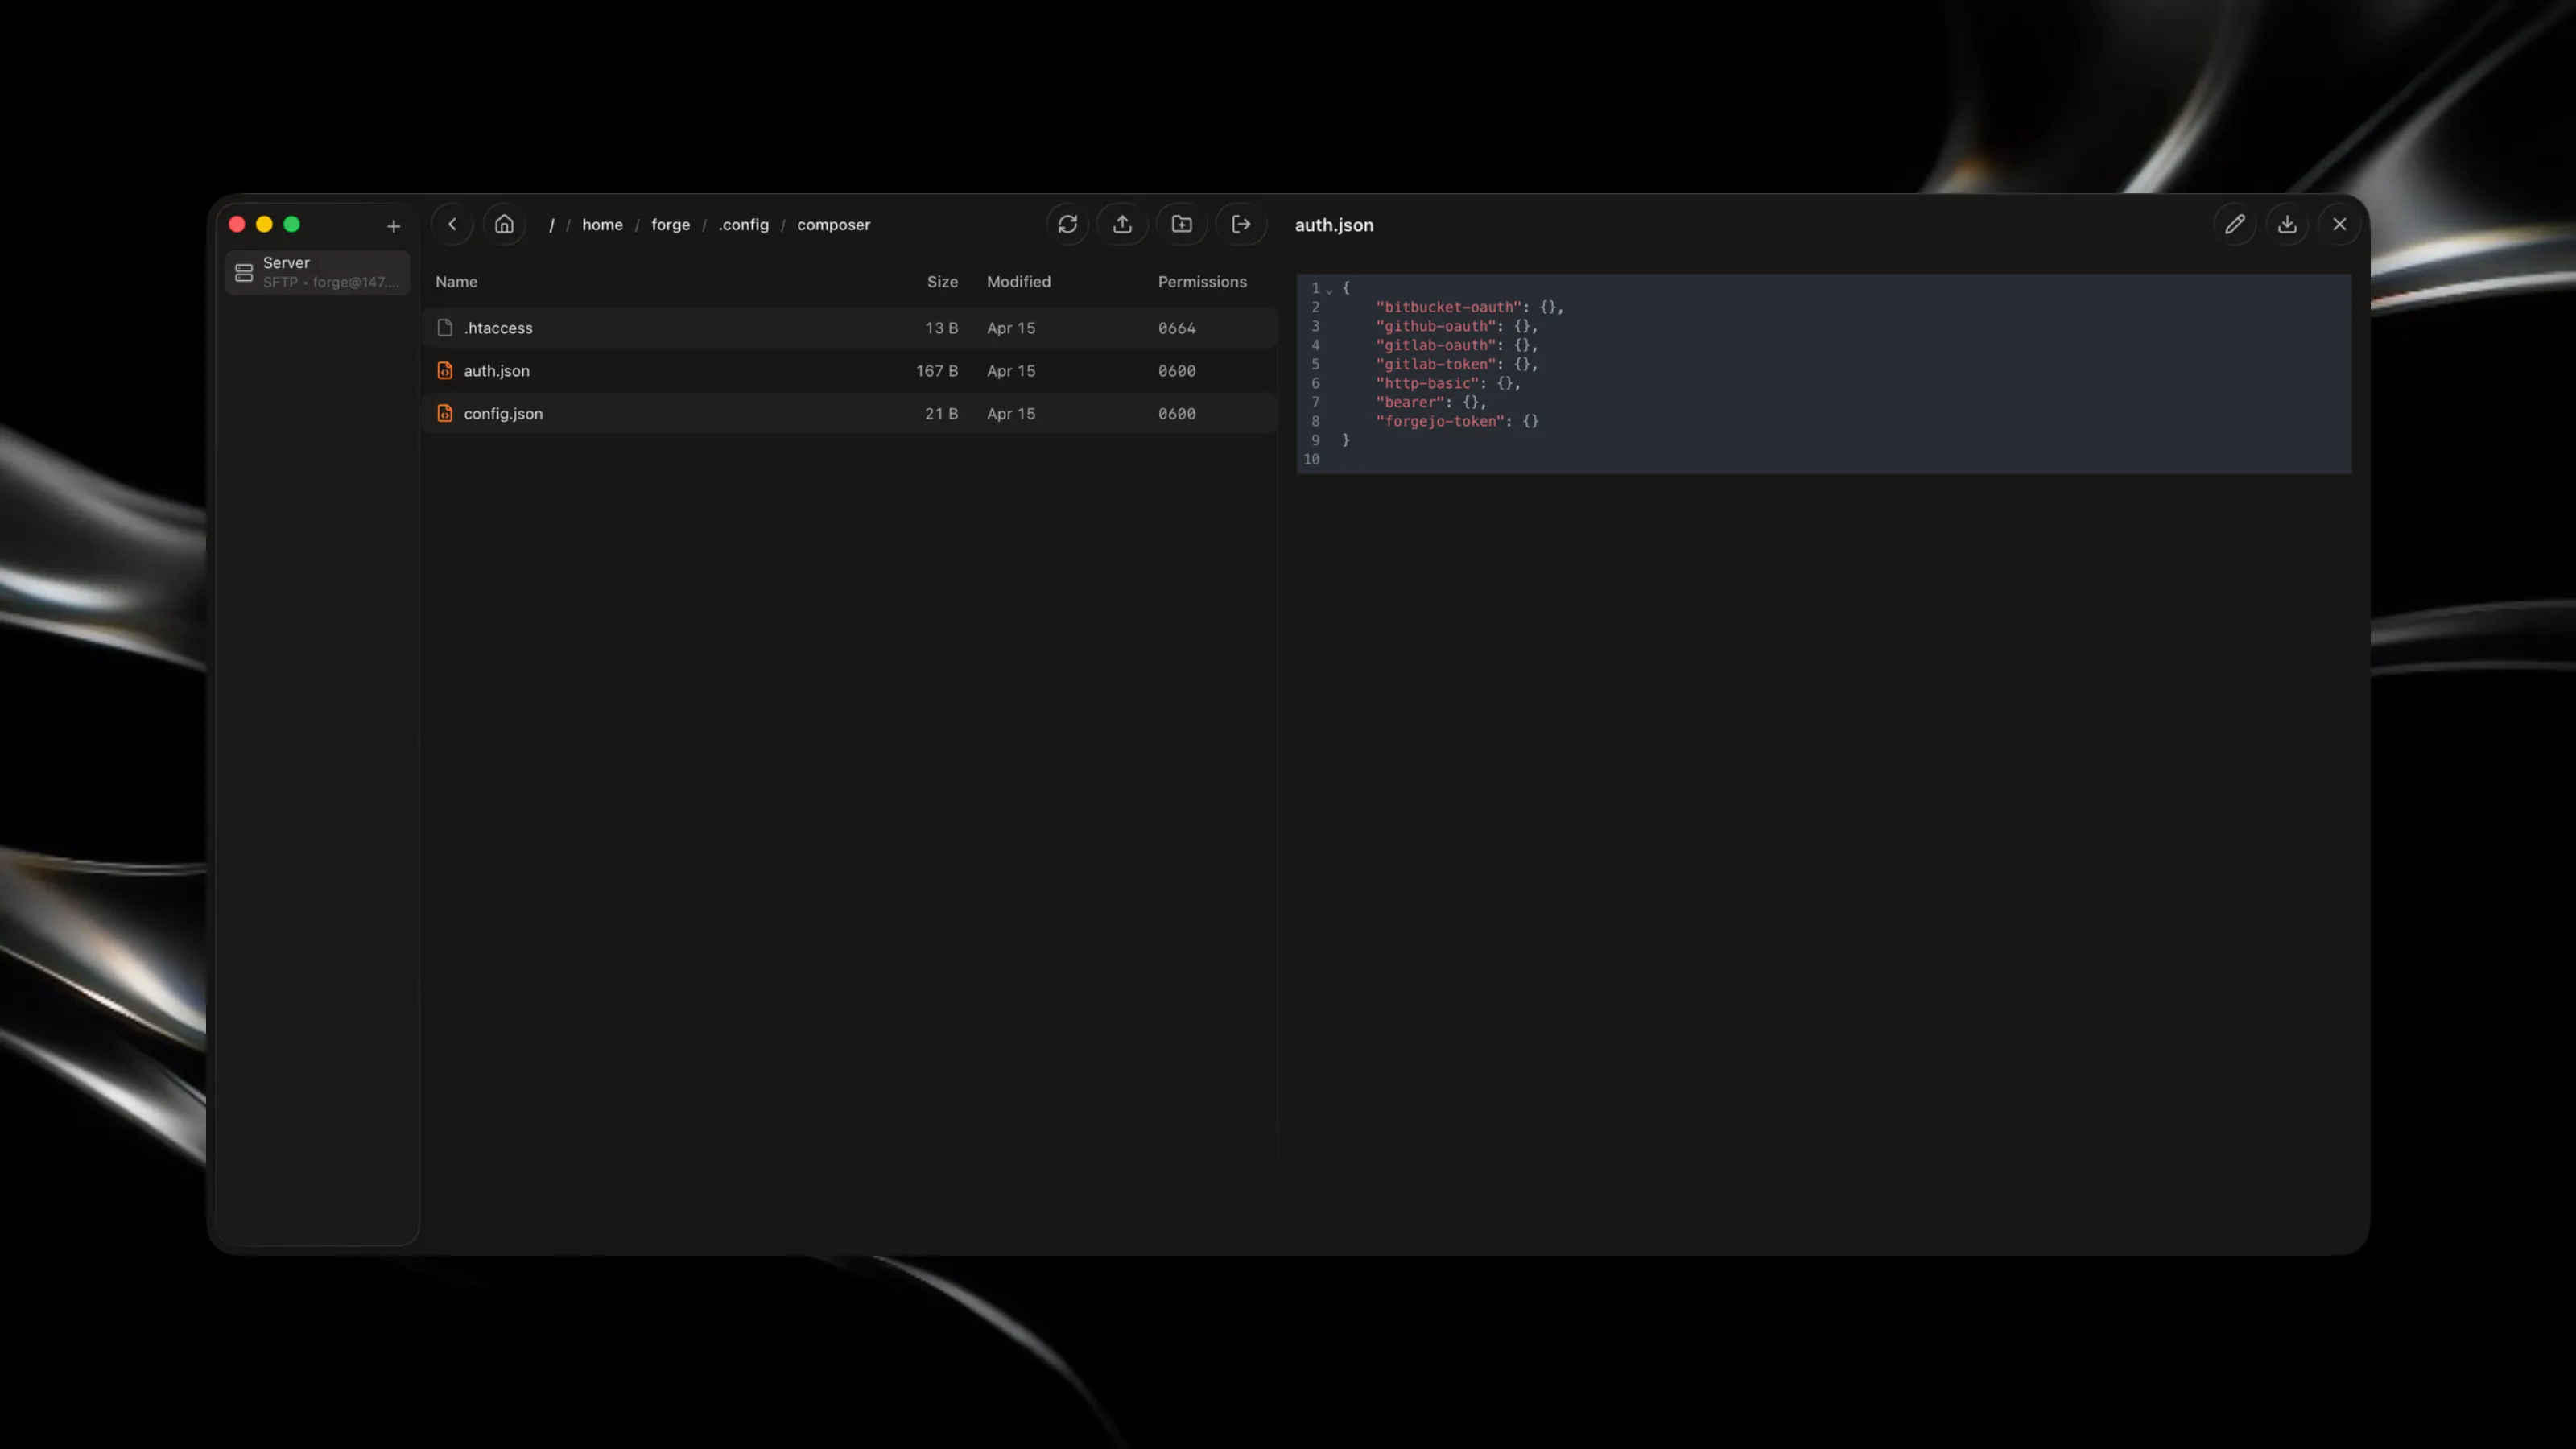Select the config.json file row
2576x1449 pixels.
tap(849, 413)
